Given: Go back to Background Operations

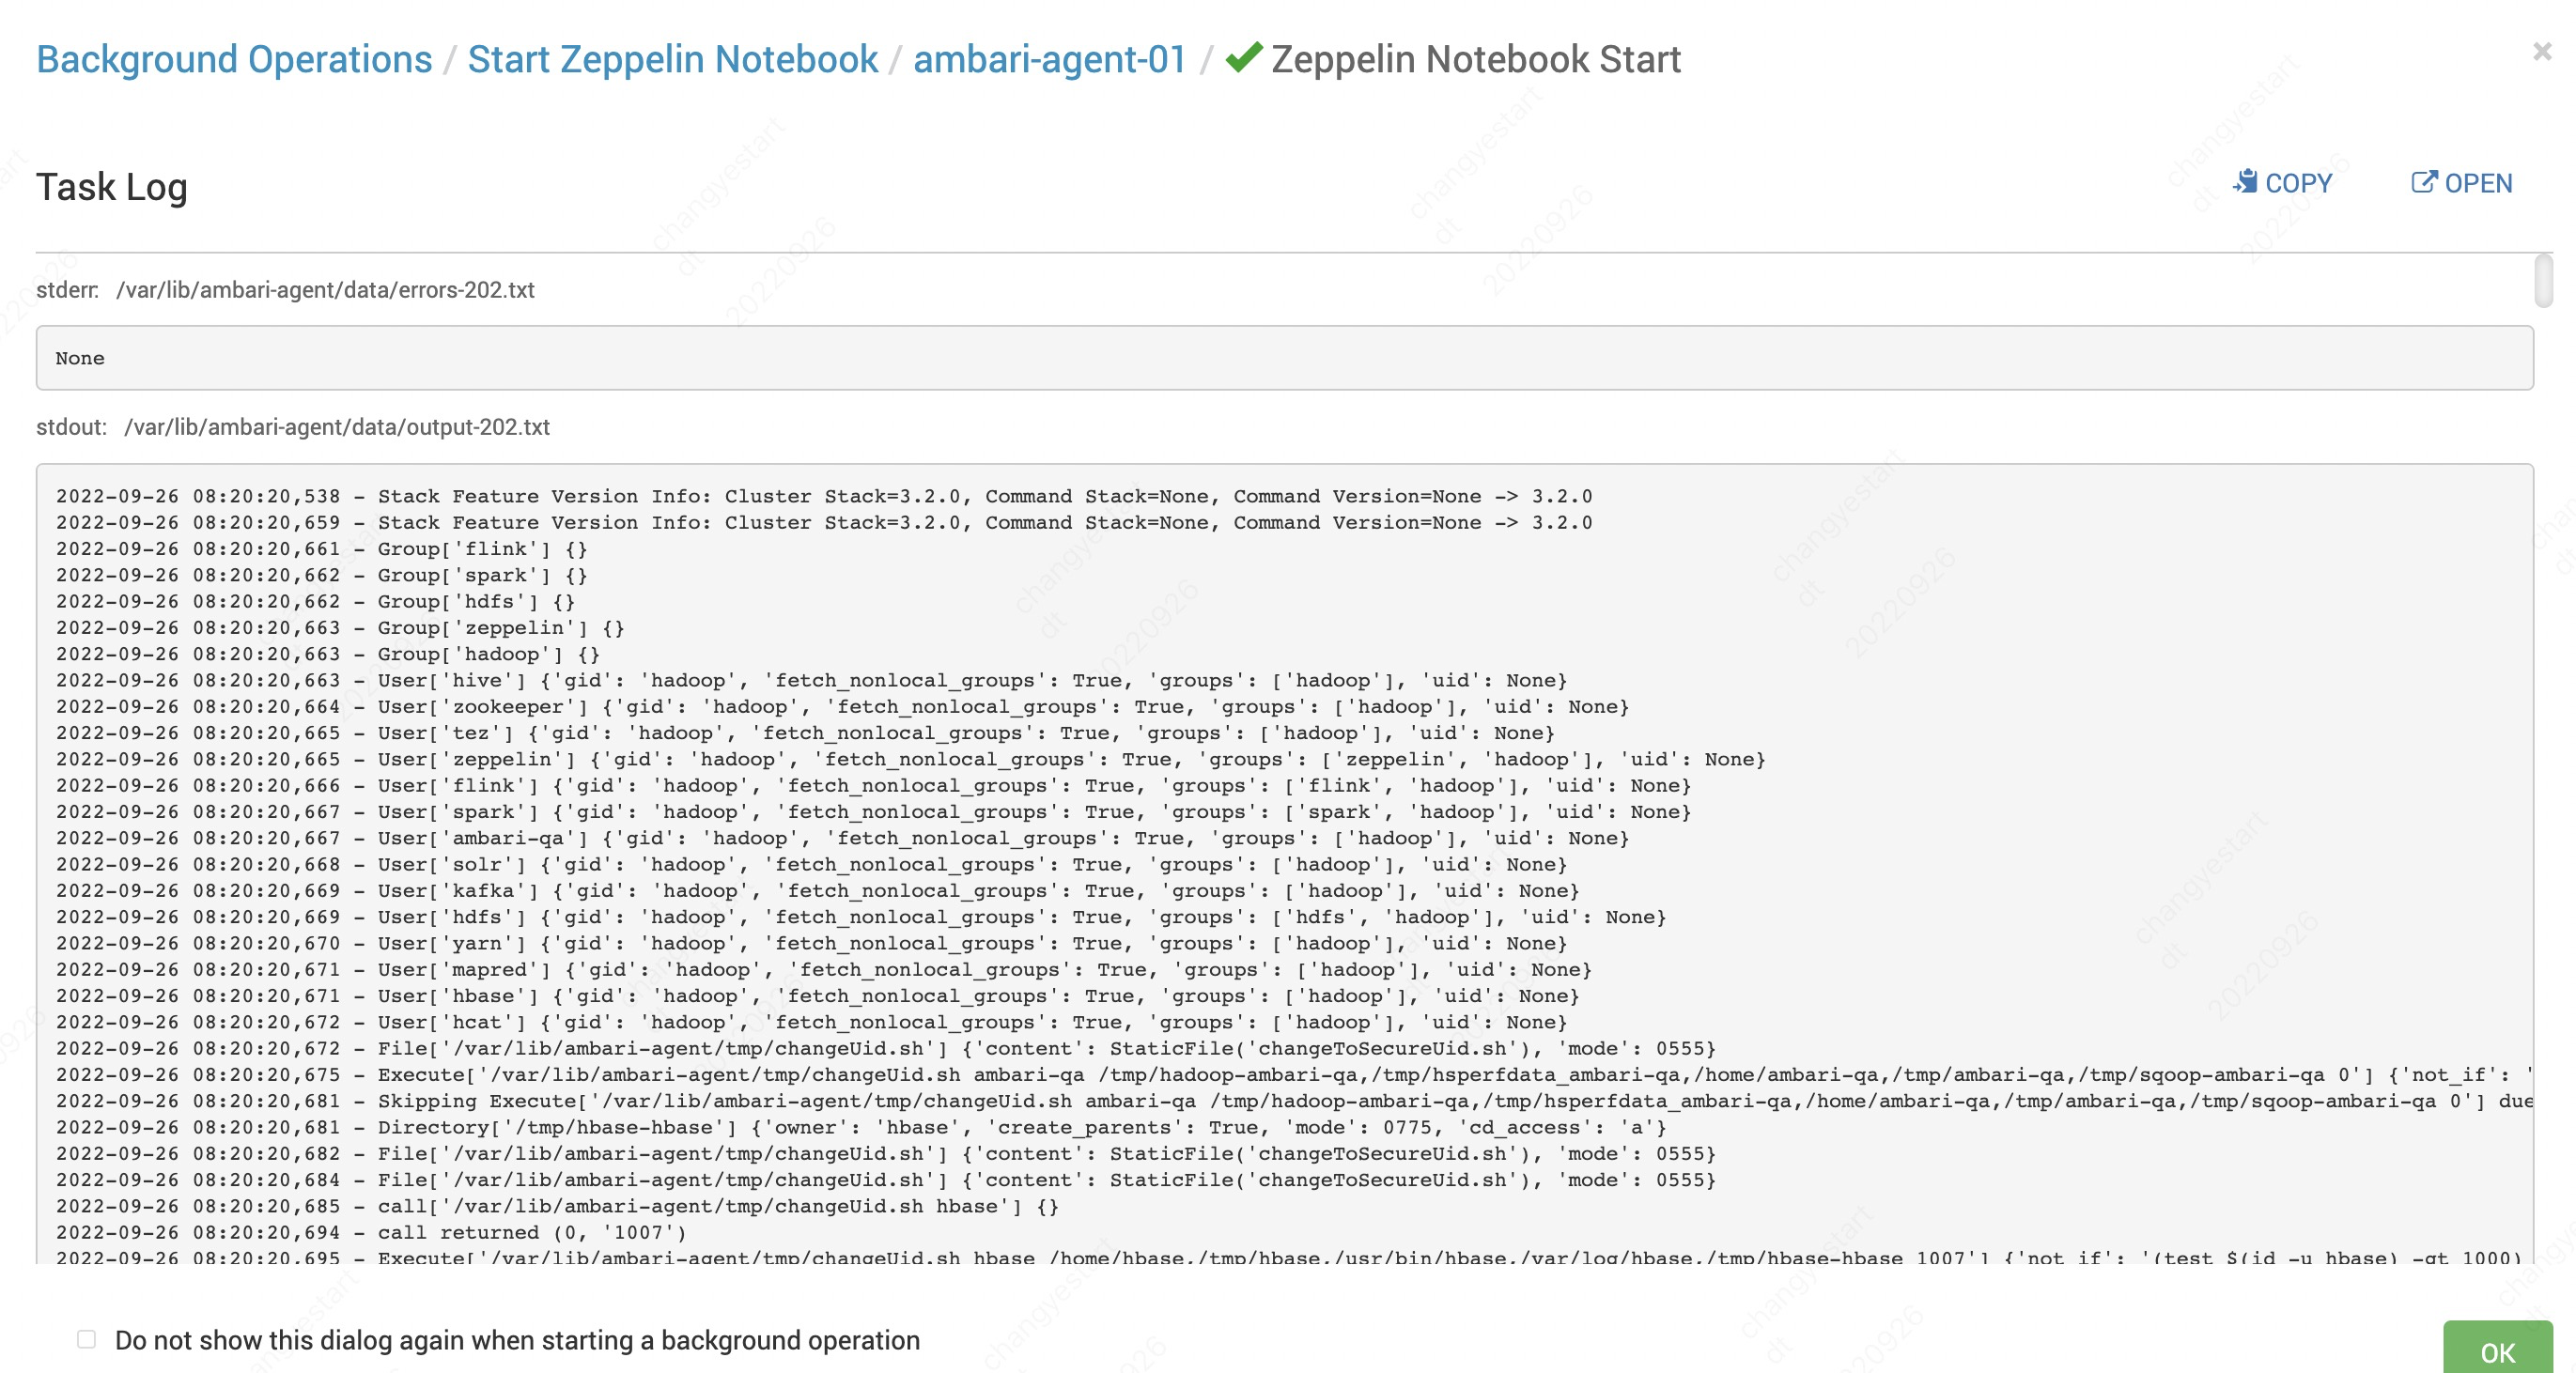Looking at the screenshot, I should pos(234,59).
